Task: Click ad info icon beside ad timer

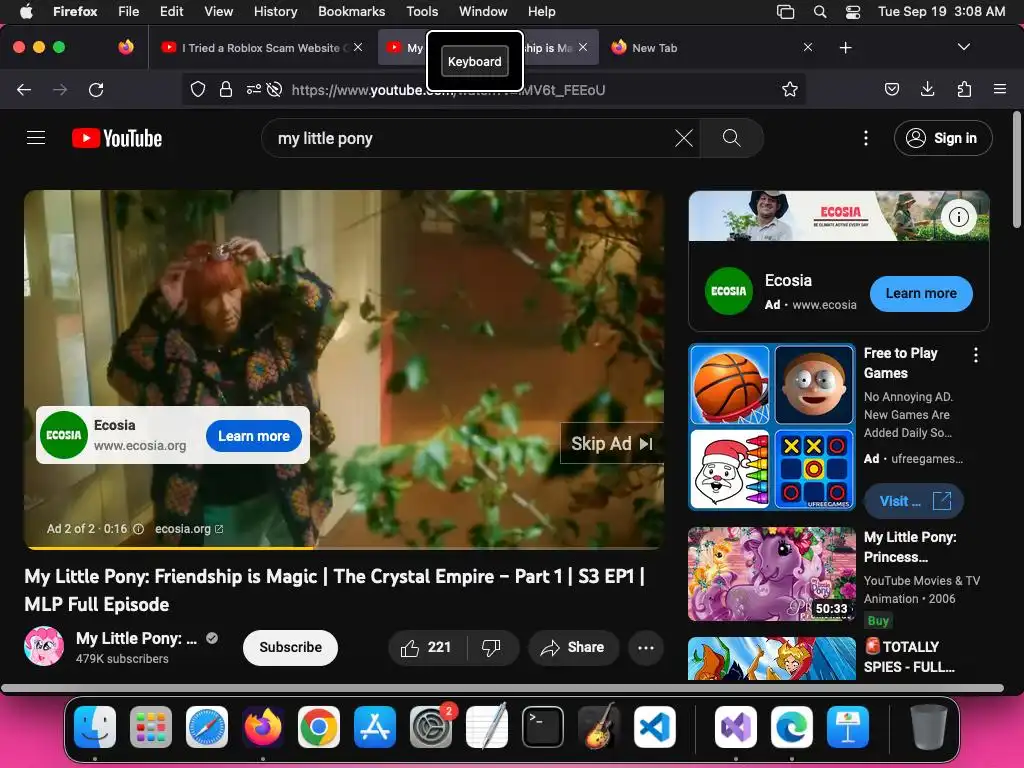Action: tap(138, 529)
